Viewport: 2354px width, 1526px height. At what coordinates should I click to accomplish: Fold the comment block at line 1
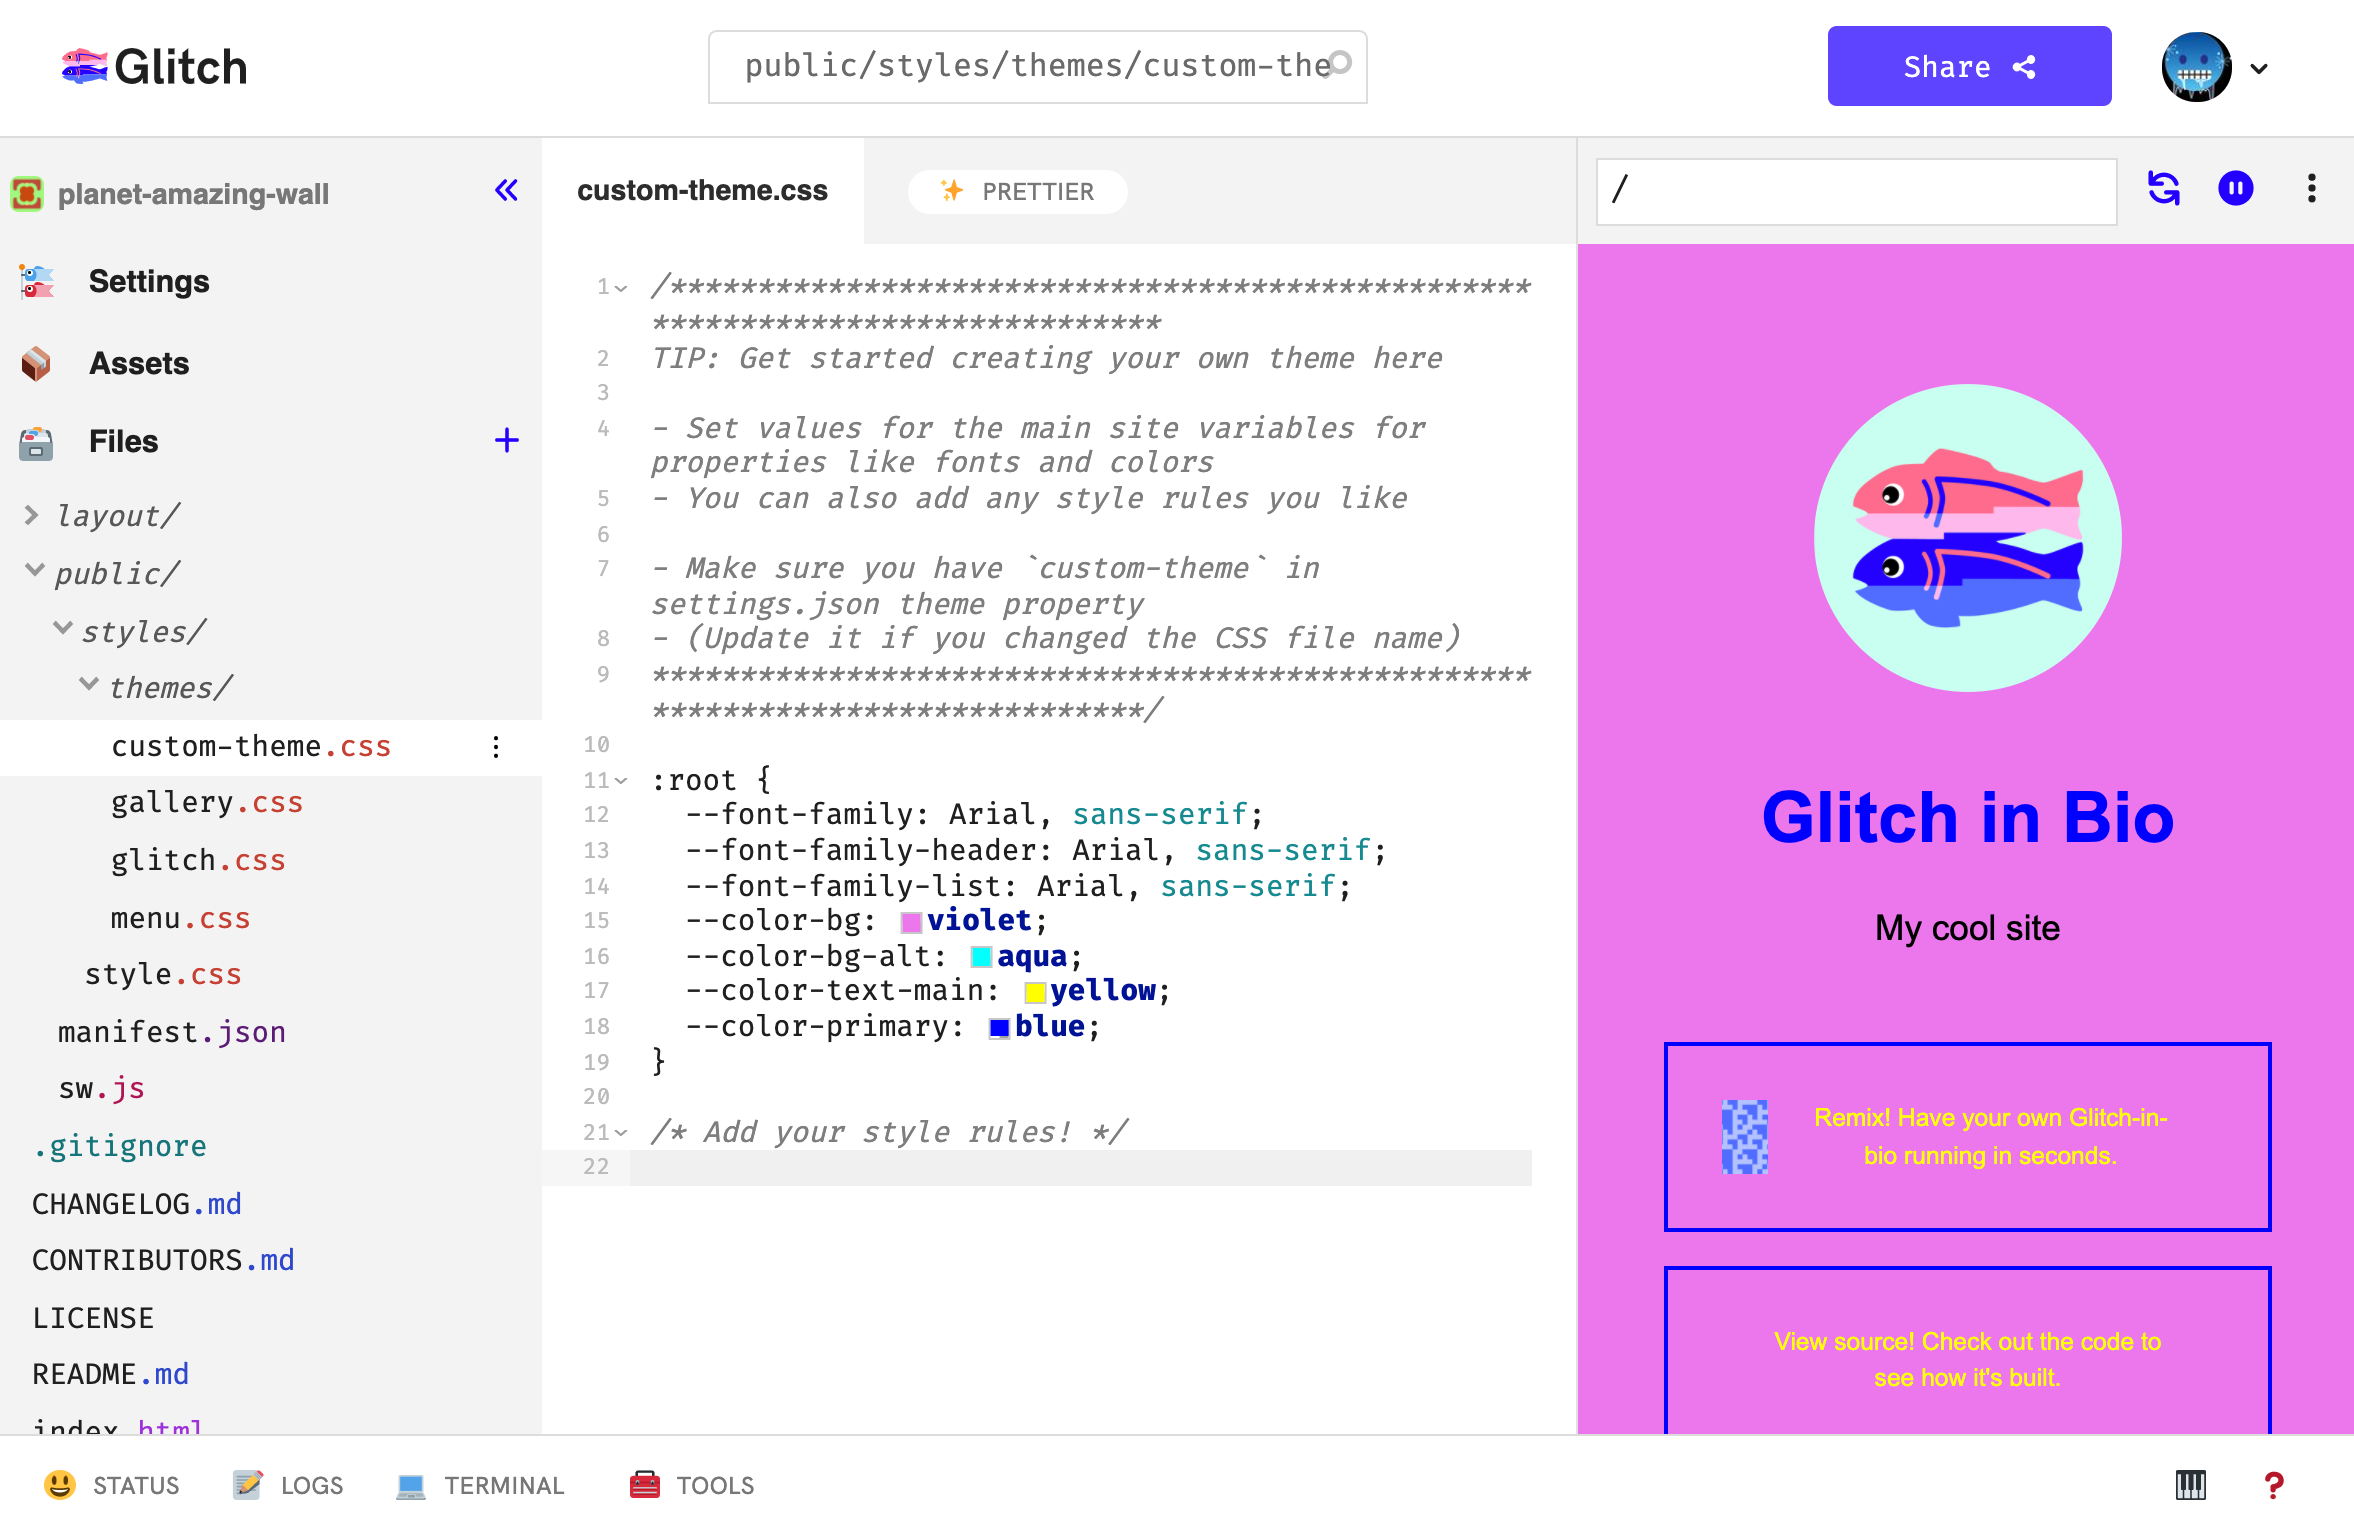[x=622, y=288]
